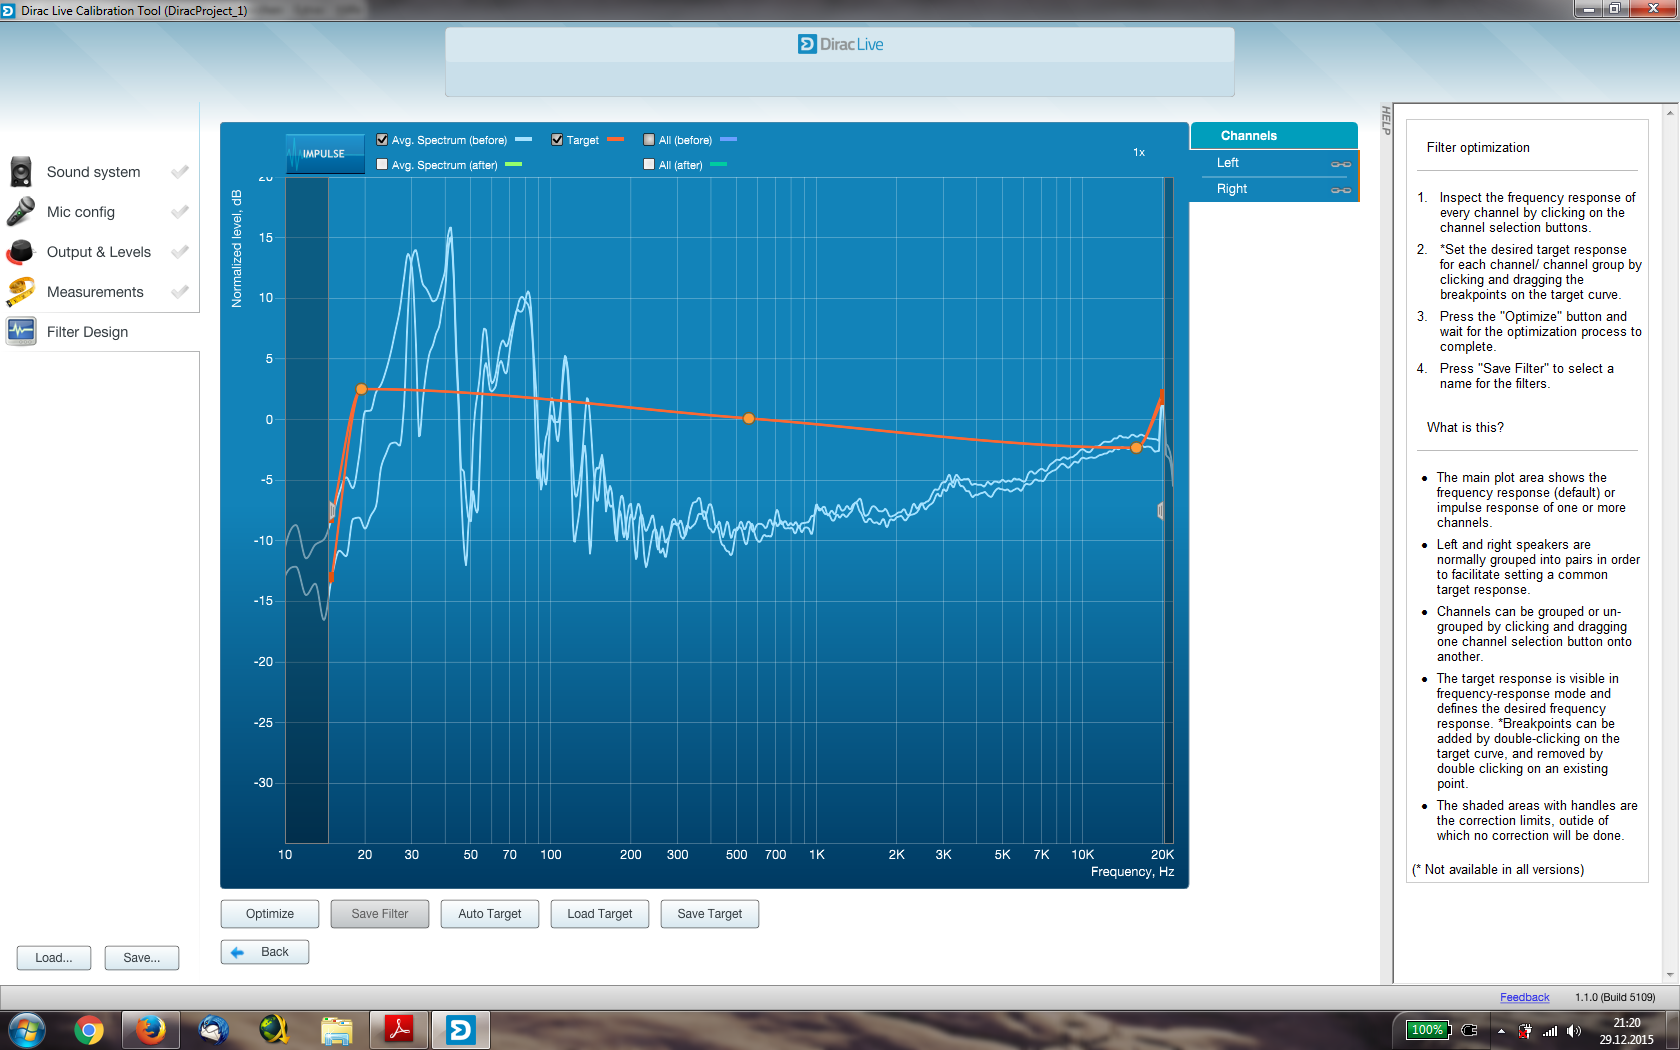Expand the collapsed HELP panel
The width and height of the screenshot is (1680, 1050).
[x=1385, y=120]
